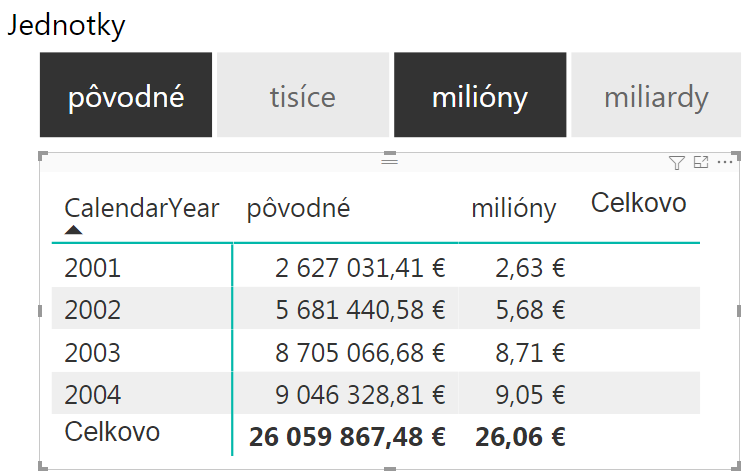Select the 2001 row header
Image resolution: width=745 pixels, height=474 pixels.
(x=93, y=268)
